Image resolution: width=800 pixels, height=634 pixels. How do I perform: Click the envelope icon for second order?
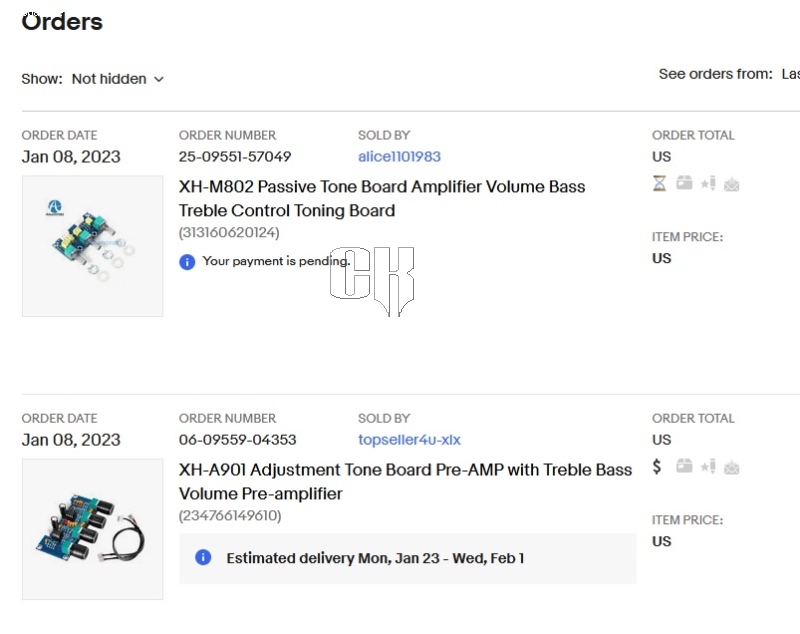coord(732,467)
